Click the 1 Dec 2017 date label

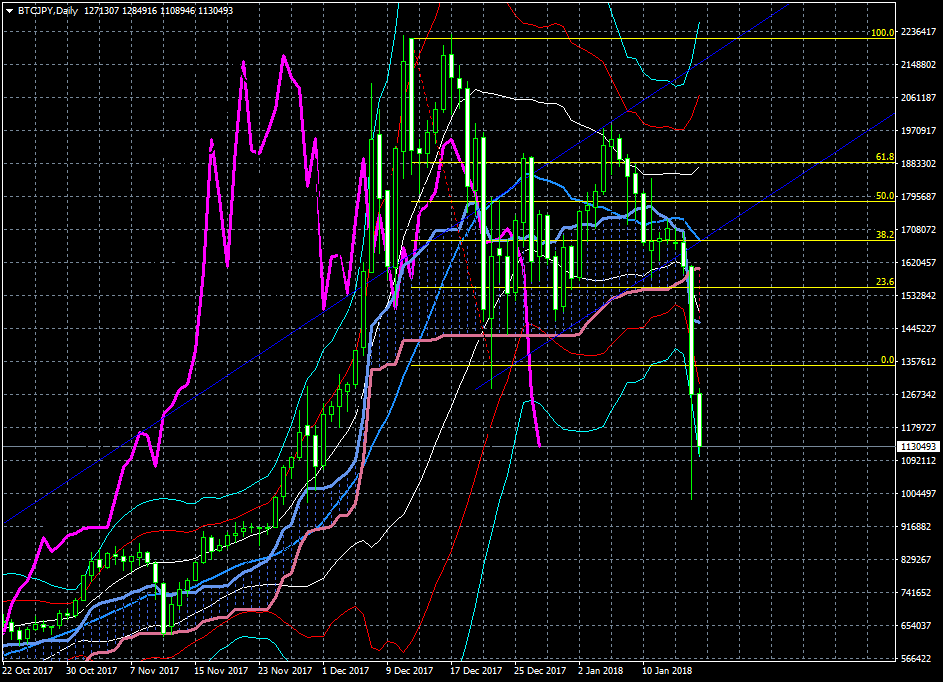(x=345, y=672)
